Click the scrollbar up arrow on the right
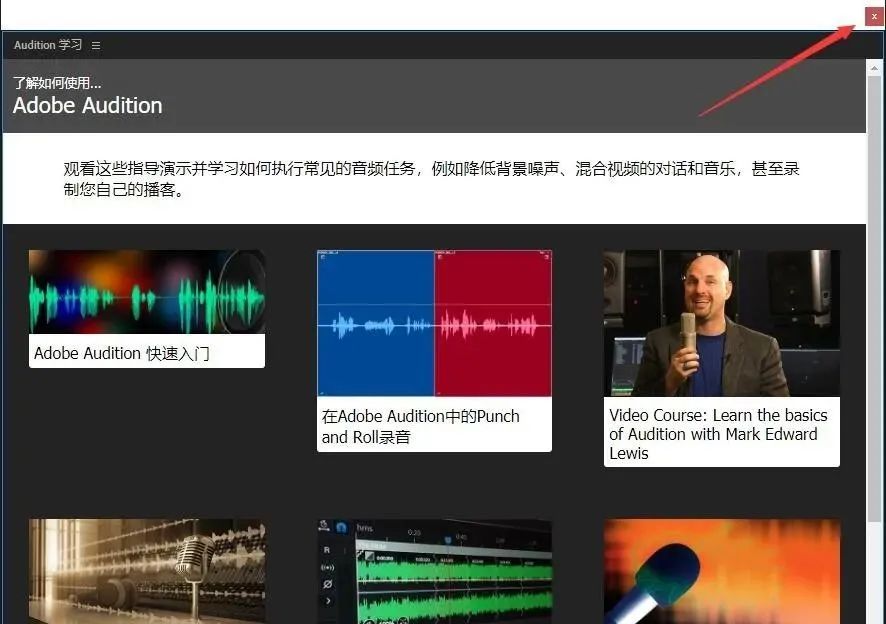886x624 pixels. [x=874, y=68]
